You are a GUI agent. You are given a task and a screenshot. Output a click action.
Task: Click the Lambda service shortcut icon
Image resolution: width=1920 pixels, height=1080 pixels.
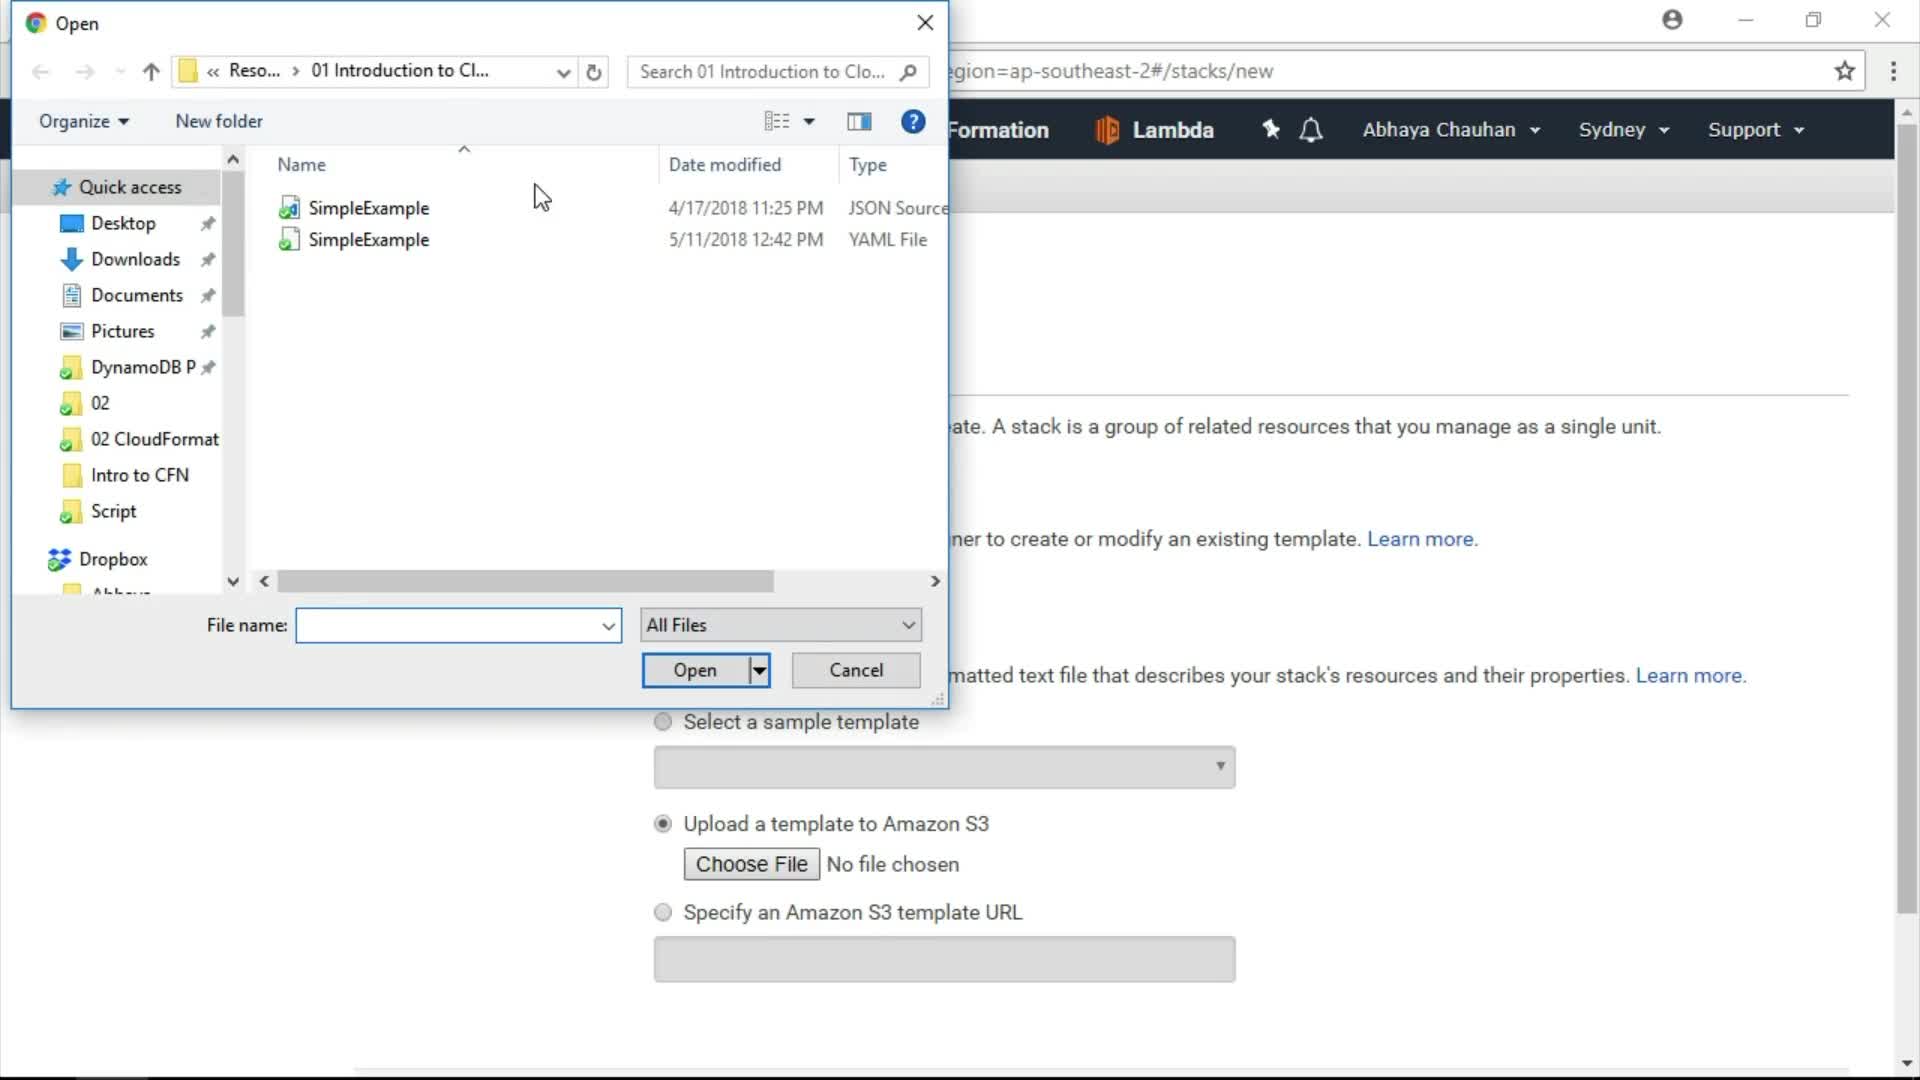[x=1107, y=130]
